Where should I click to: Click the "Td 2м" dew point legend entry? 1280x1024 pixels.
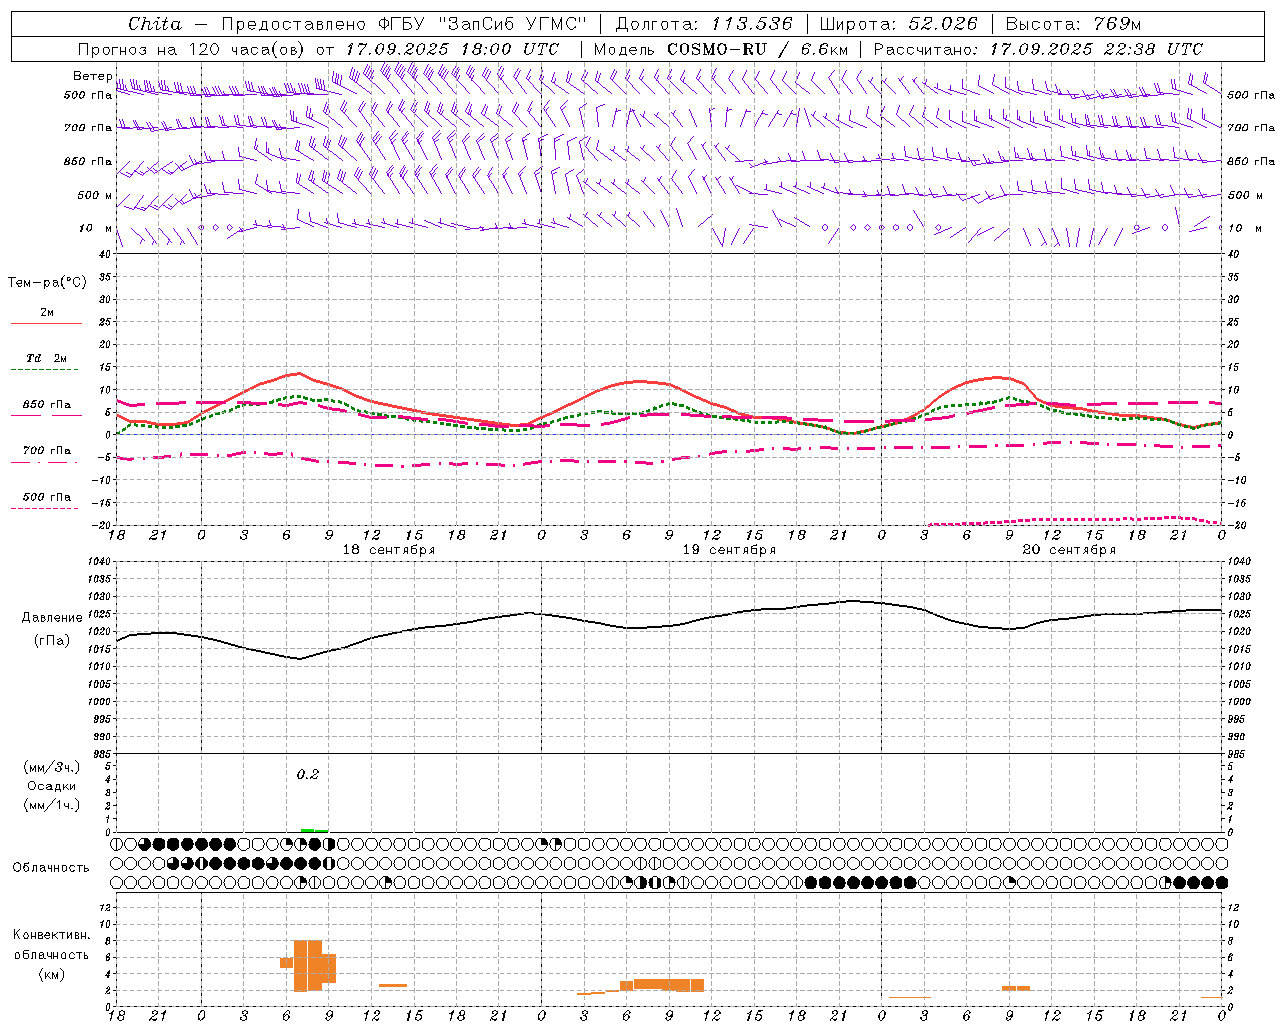46,358
